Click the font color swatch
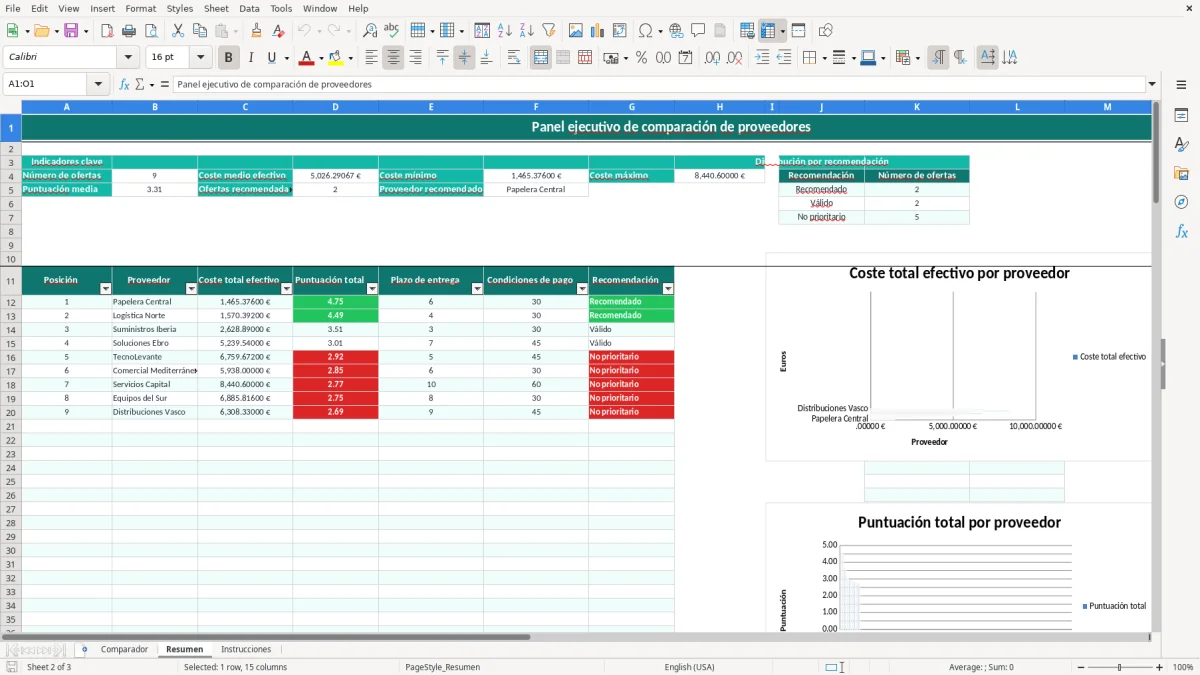Image resolution: width=1200 pixels, height=675 pixels. [307, 58]
